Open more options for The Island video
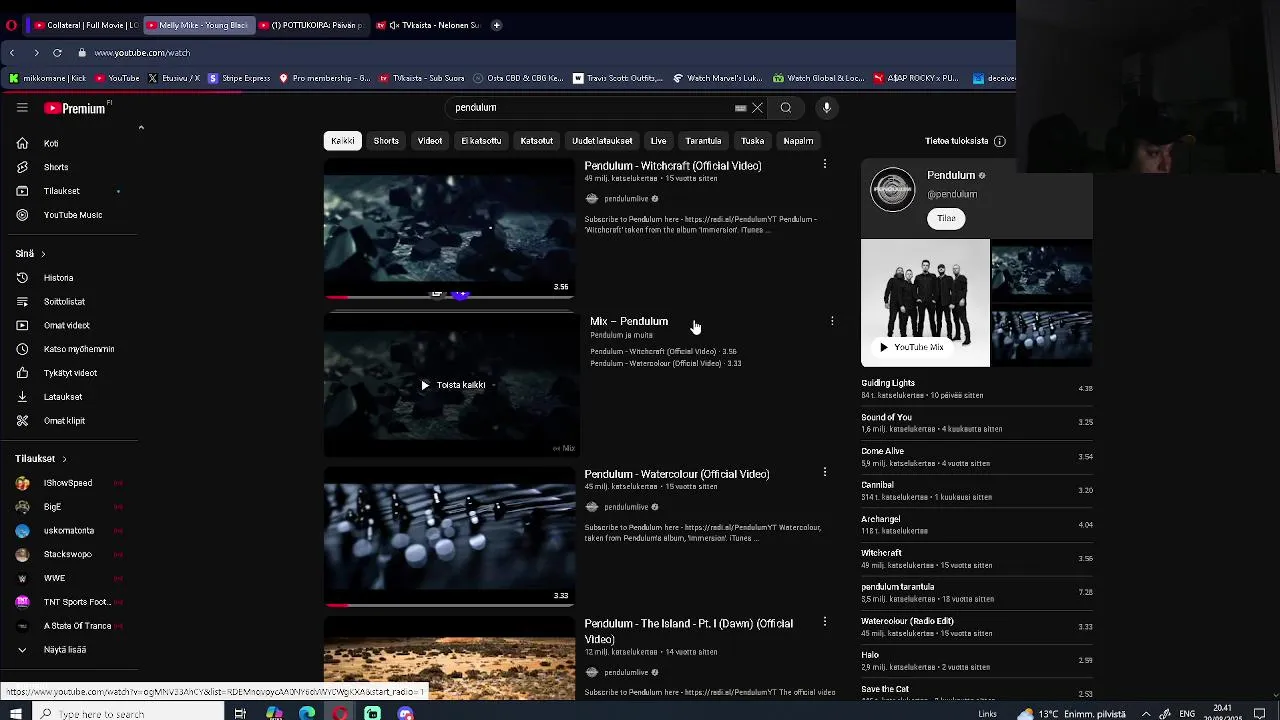The image size is (1280, 720). click(825, 622)
